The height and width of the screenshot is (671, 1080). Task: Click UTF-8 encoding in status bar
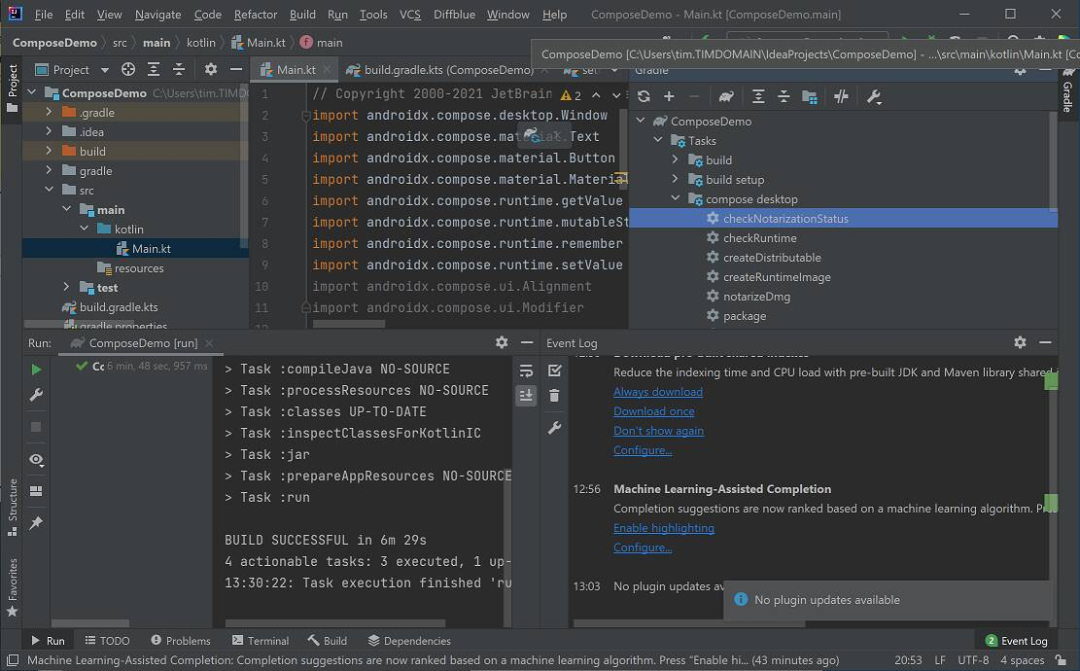(971, 660)
